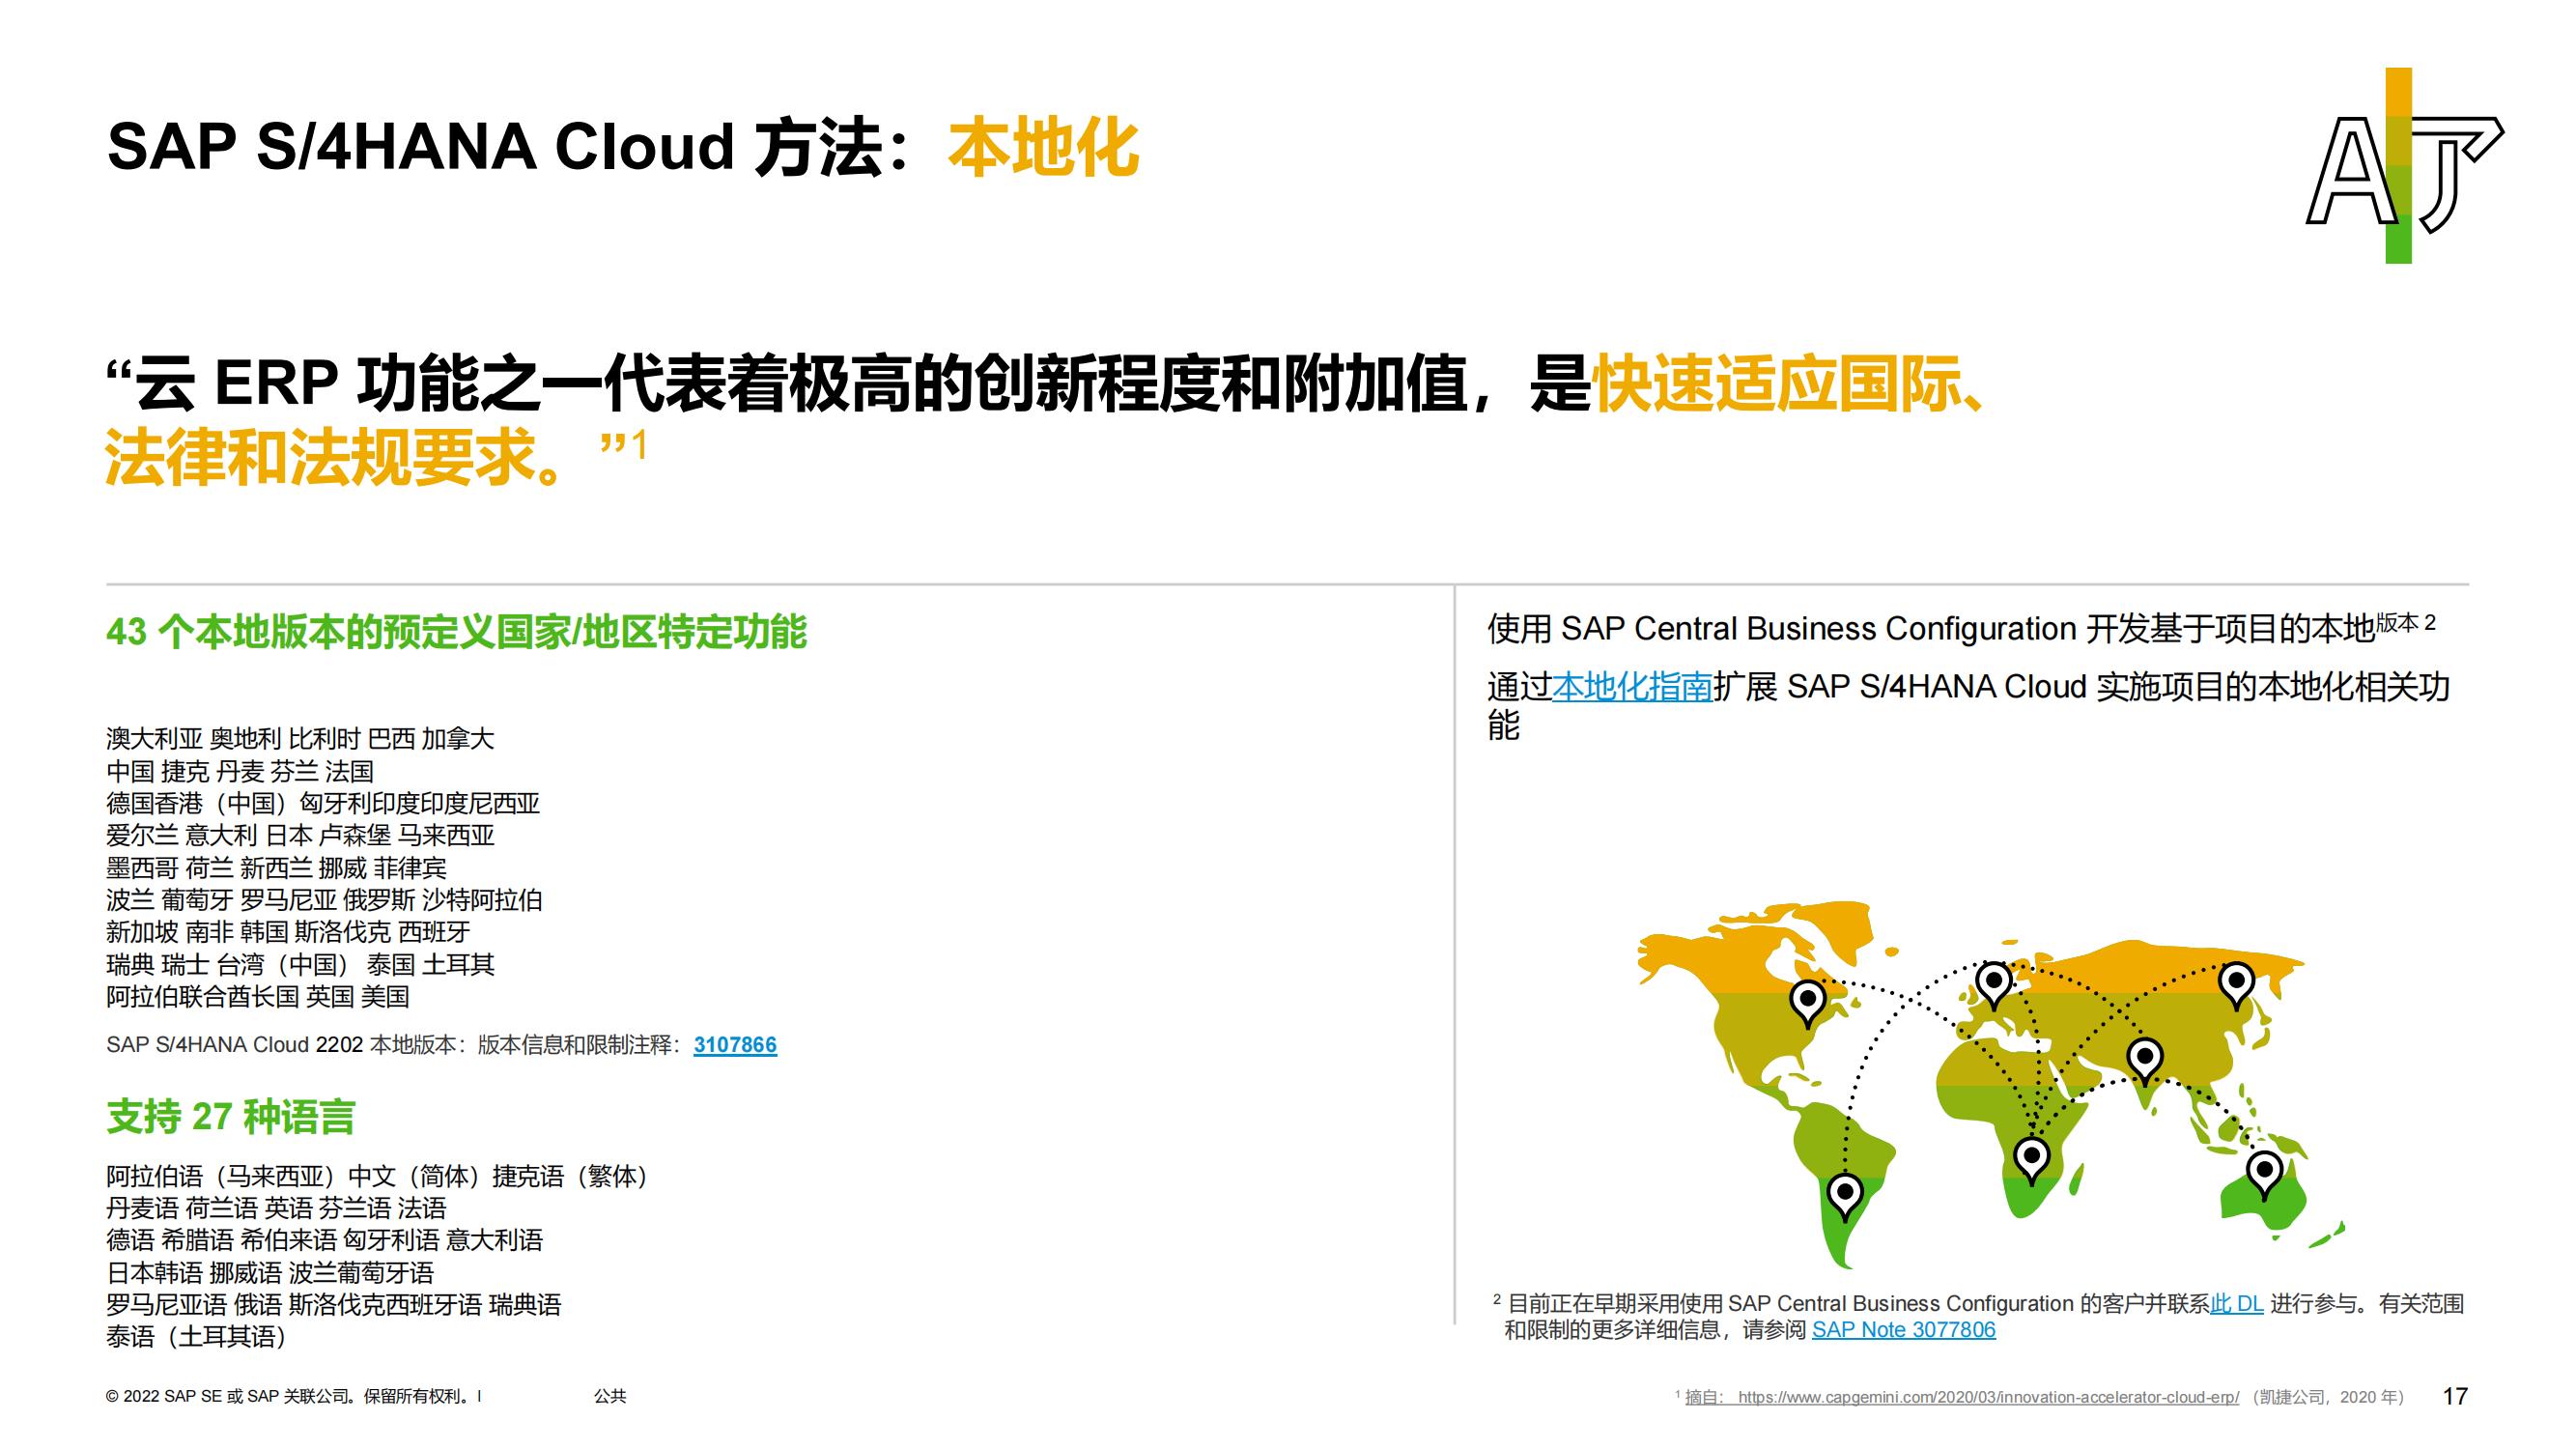Click the heading 43 个本地版本的预定义国家/地区特定功能
The image size is (2576, 1449).
(456, 632)
